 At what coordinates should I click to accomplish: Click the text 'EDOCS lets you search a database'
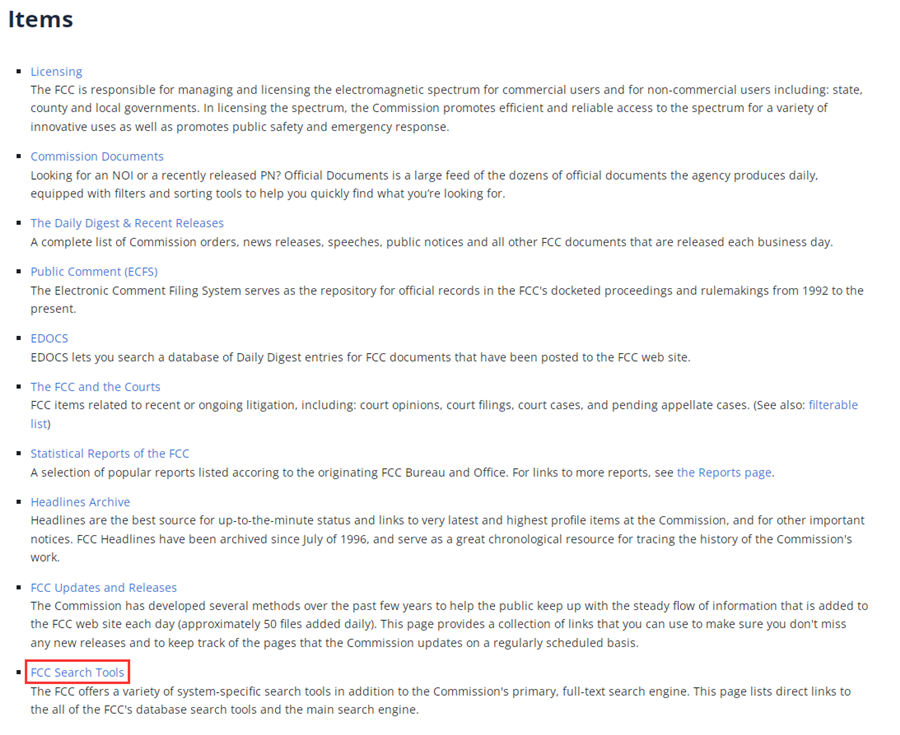pos(125,357)
